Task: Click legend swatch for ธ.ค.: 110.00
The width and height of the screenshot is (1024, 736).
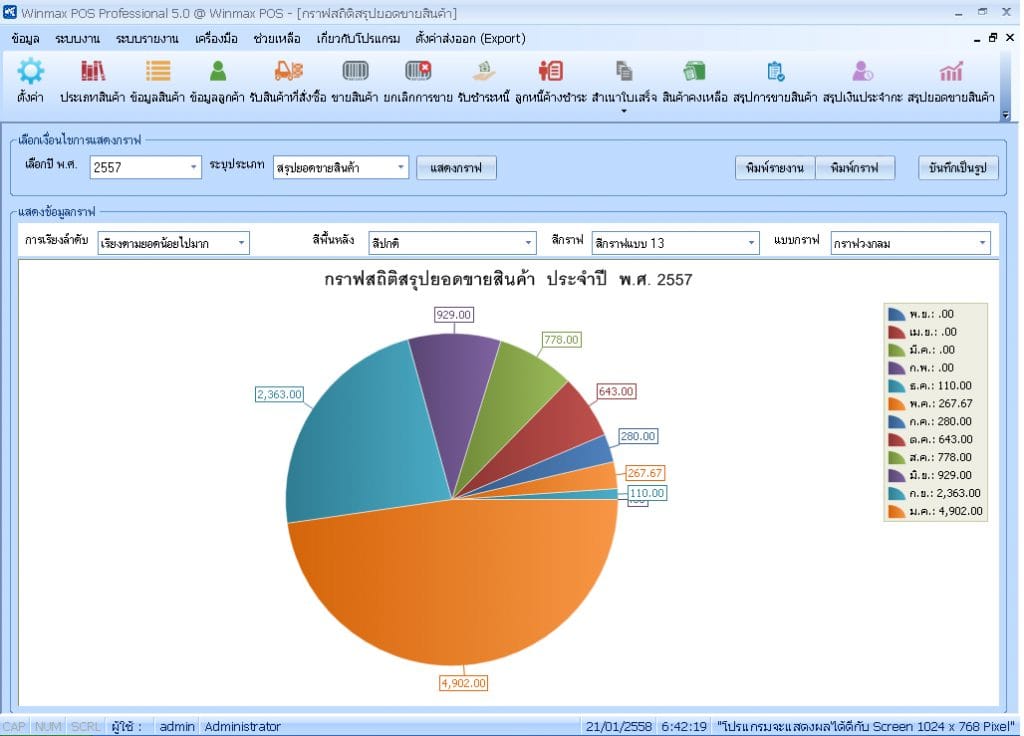Action: 897,386
